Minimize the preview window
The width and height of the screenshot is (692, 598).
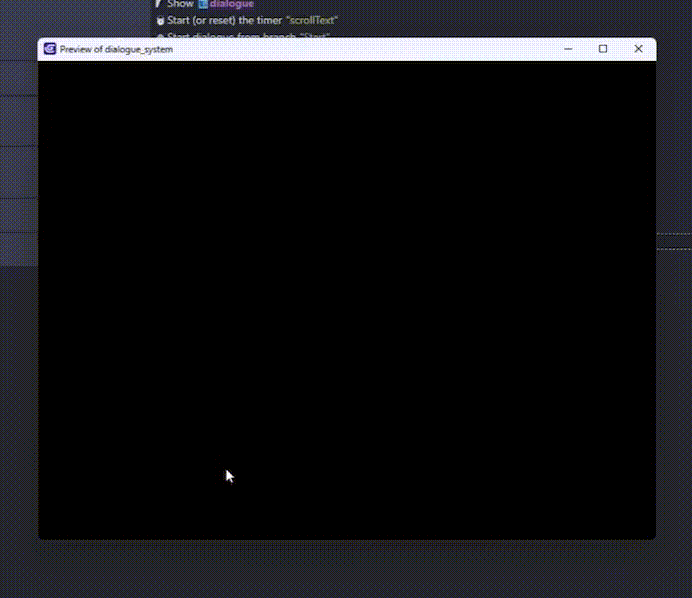click(568, 49)
